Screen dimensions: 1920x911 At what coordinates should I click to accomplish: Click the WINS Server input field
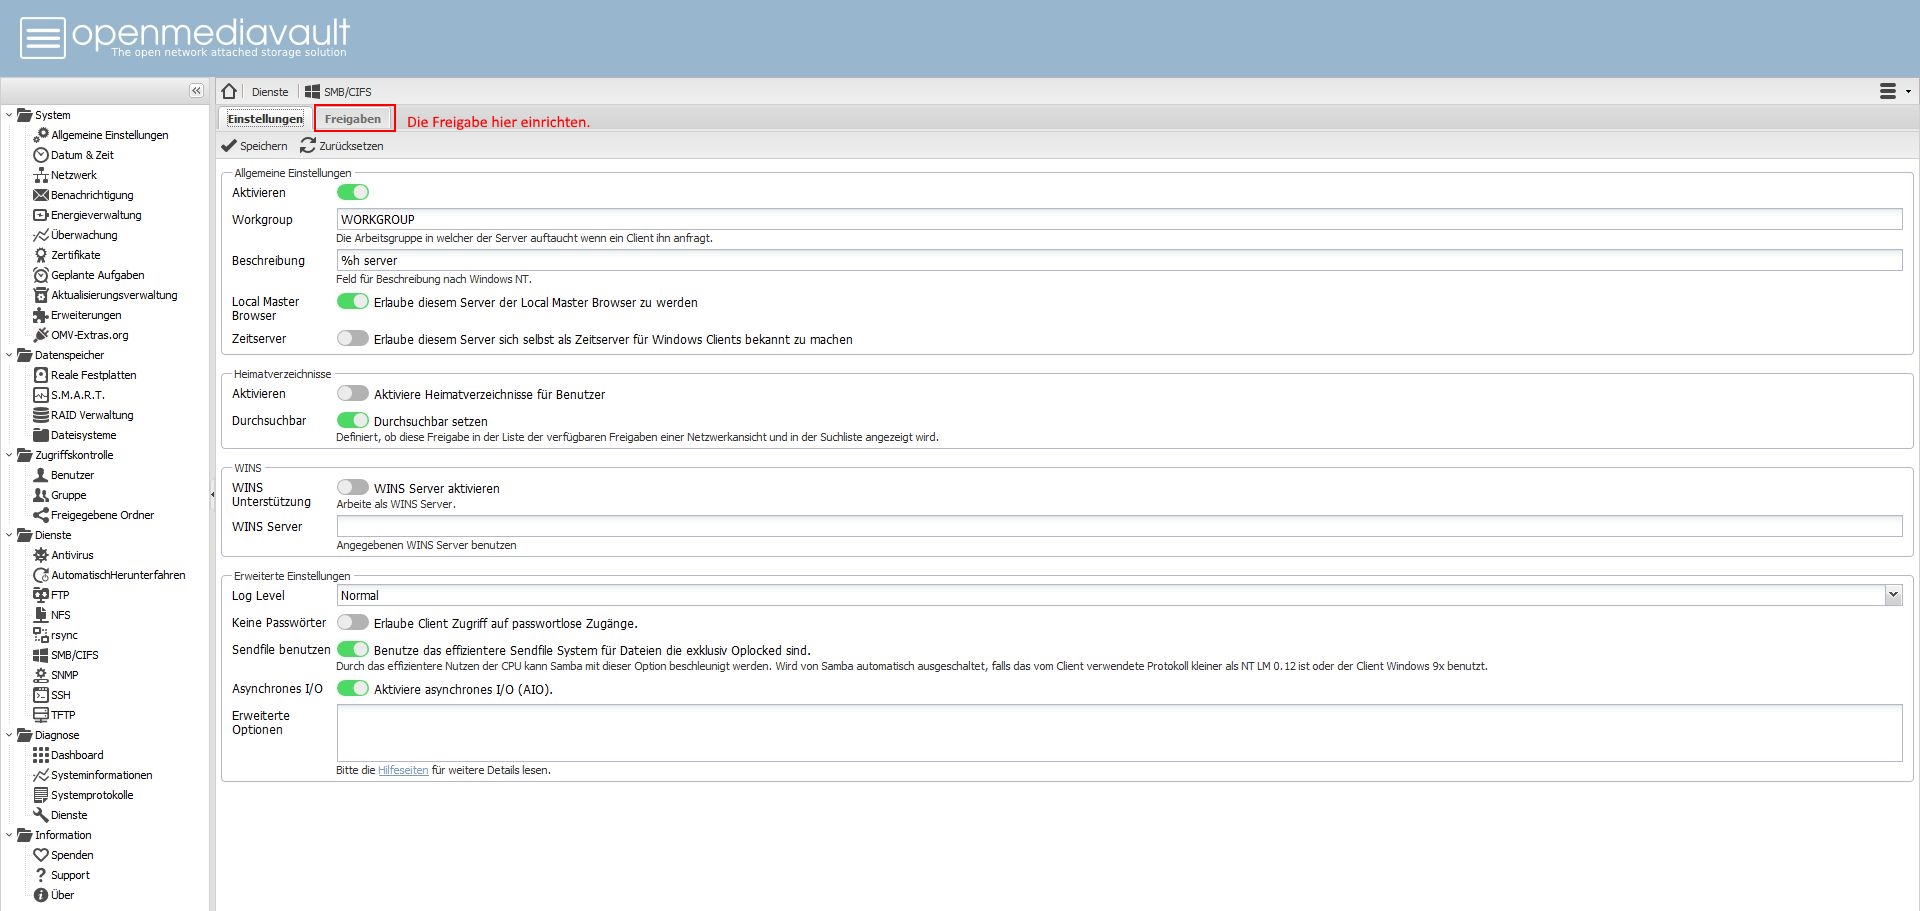(x=1119, y=526)
